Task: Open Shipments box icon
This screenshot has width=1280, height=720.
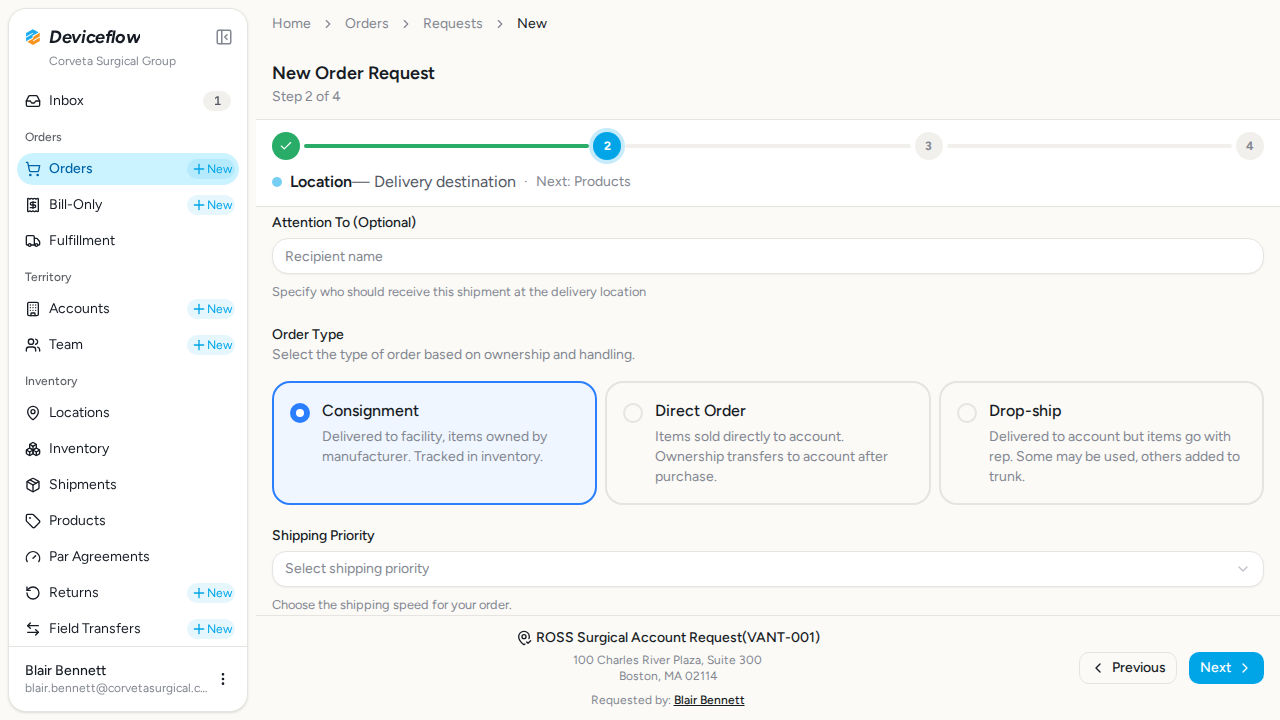Action: point(33,485)
